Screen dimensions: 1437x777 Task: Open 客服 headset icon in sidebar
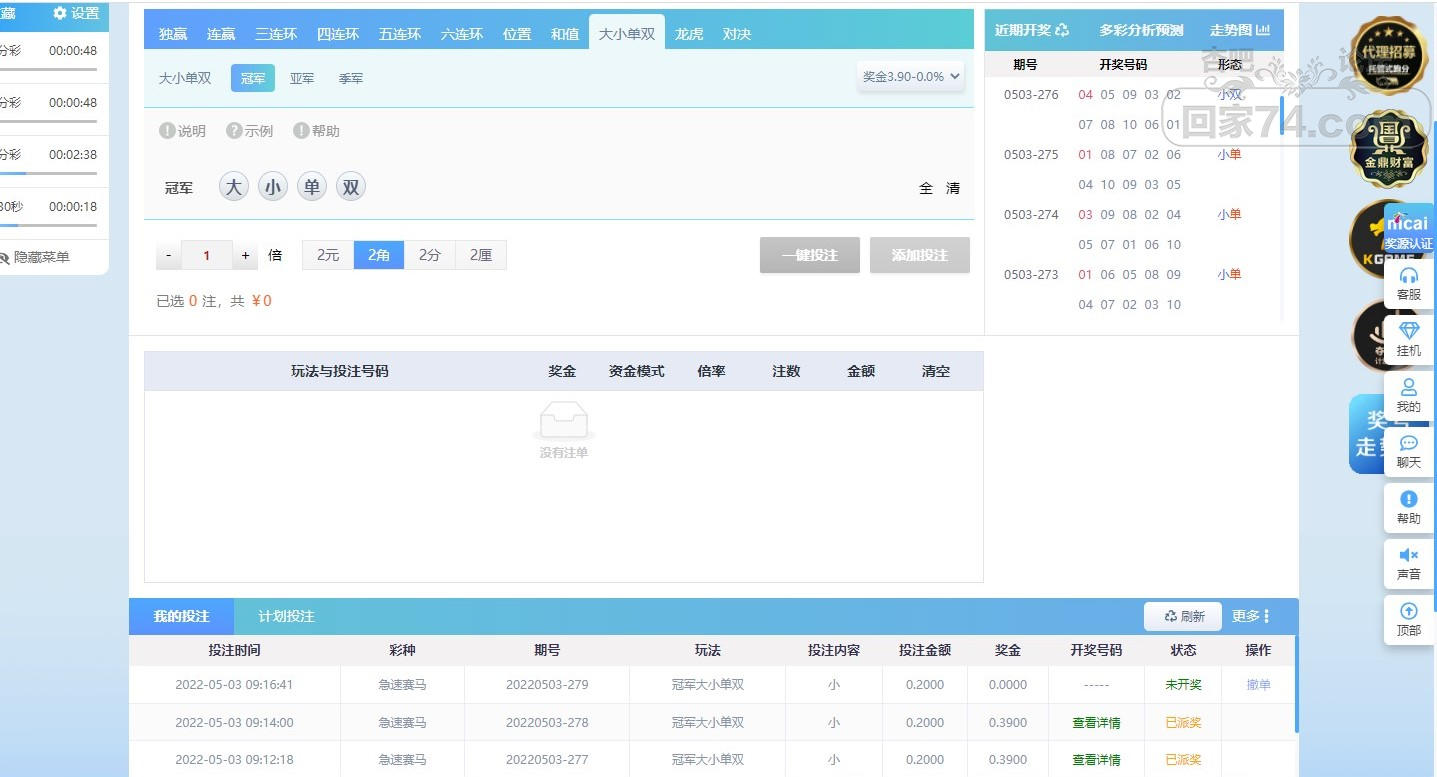tap(1409, 275)
